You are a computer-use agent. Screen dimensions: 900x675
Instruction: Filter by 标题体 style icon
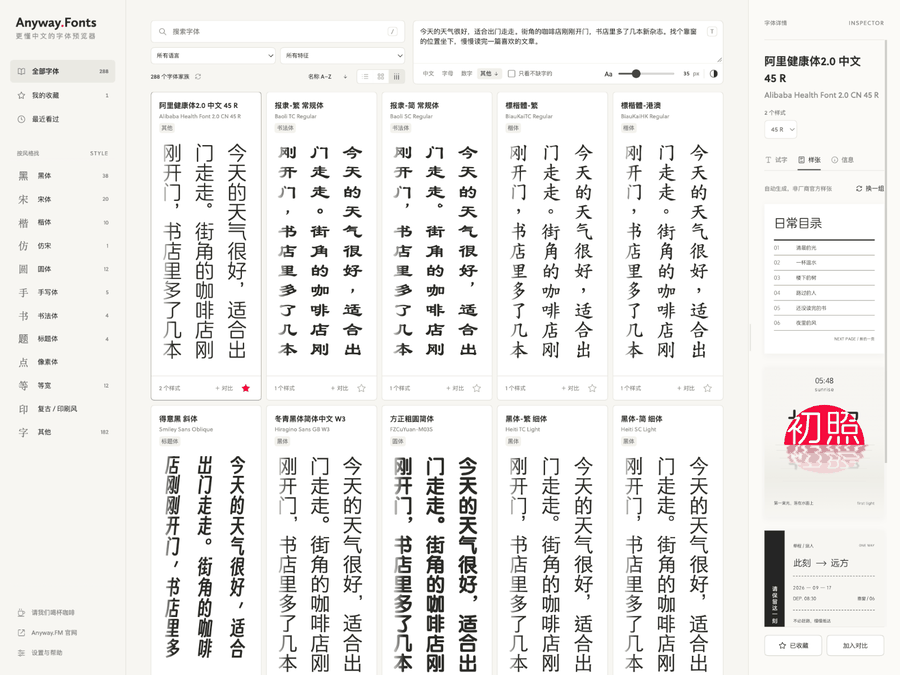23,339
